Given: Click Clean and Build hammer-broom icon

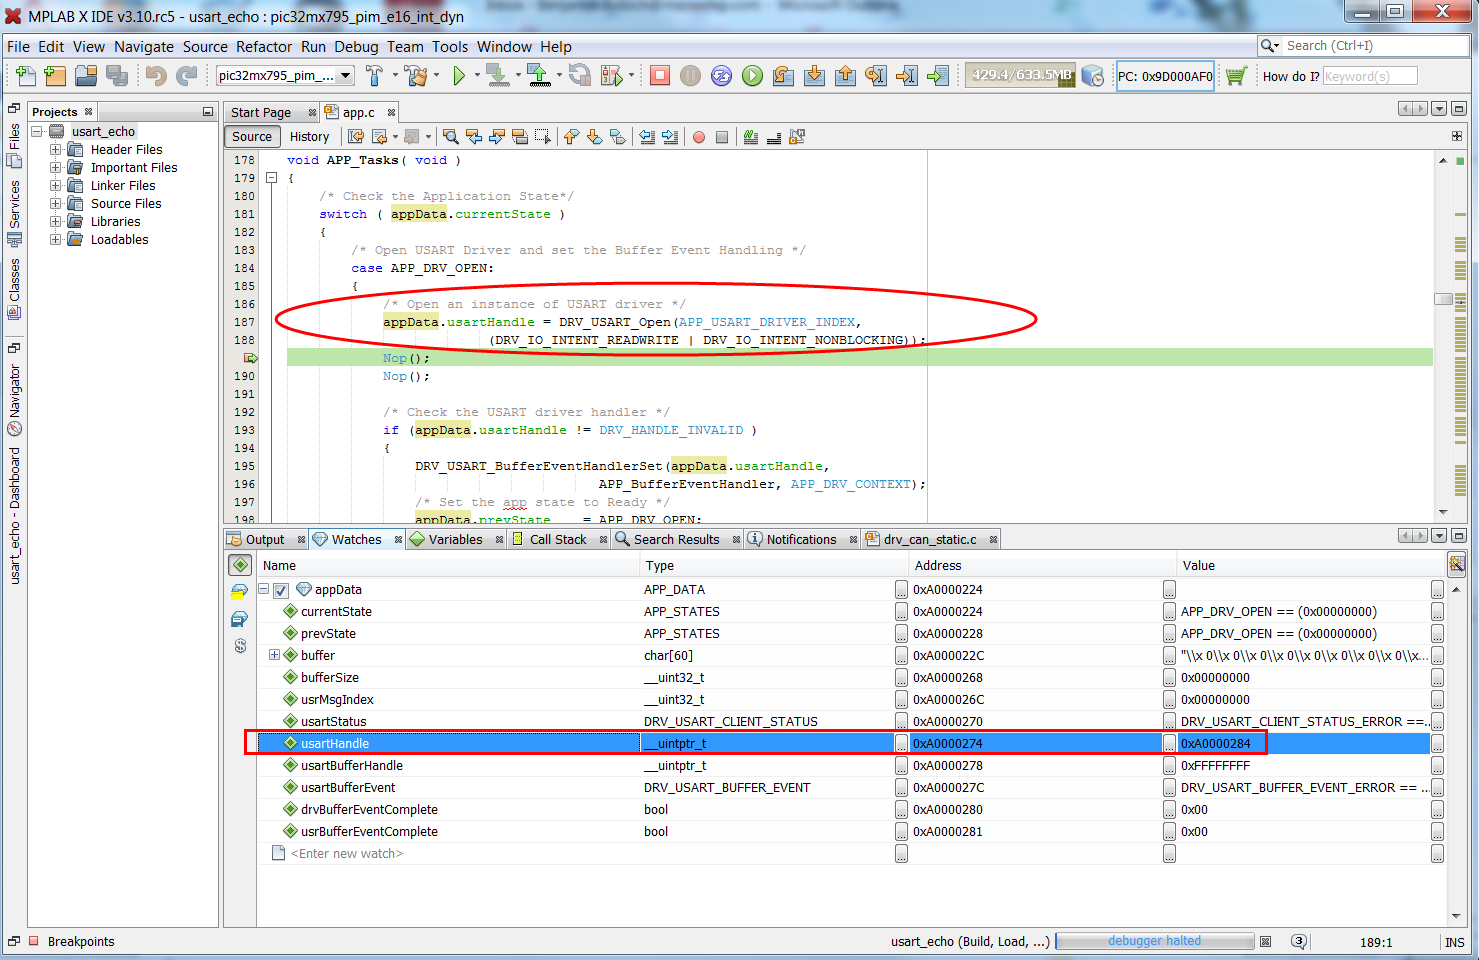Looking at the screenshot, I should [x=417, y=76].
